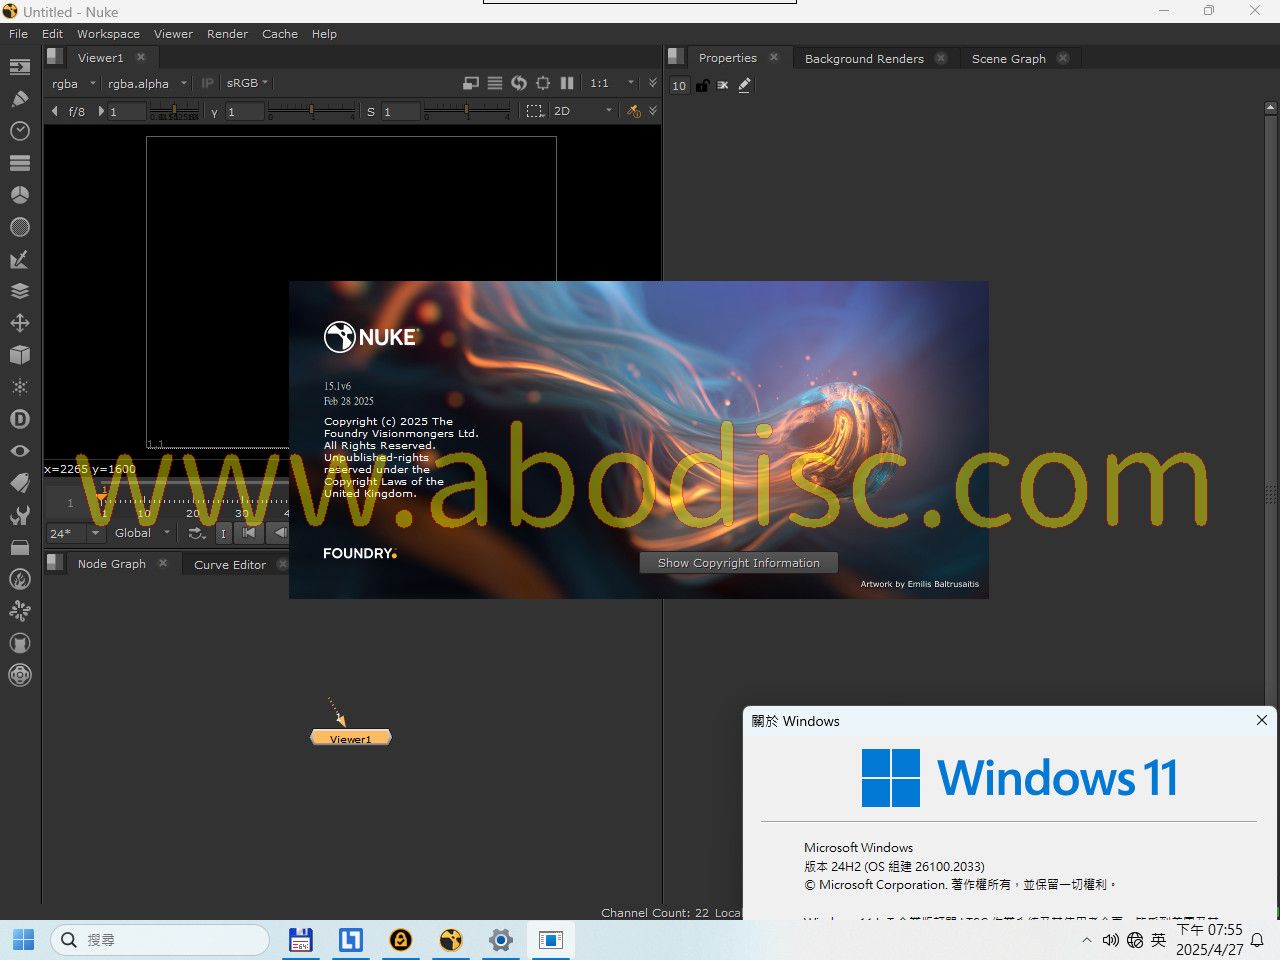
Task: Open the bottom circular plugin menu icon
Action: [x=20, y=675]
